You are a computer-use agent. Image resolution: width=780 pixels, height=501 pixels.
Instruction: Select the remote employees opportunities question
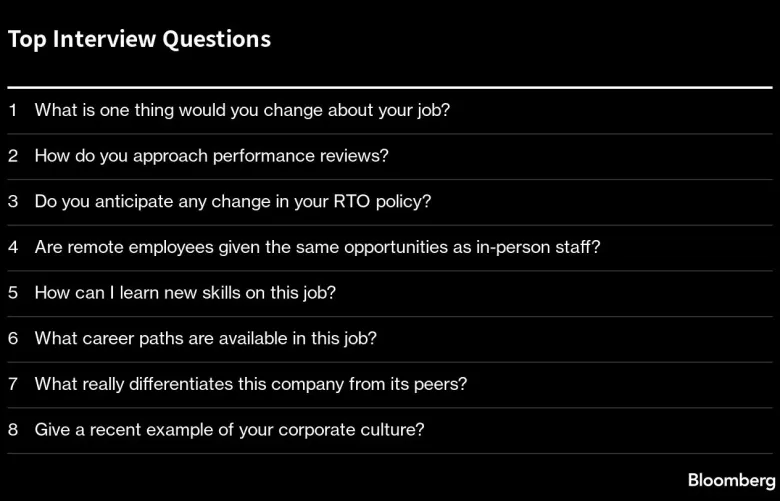click(317, 247)
